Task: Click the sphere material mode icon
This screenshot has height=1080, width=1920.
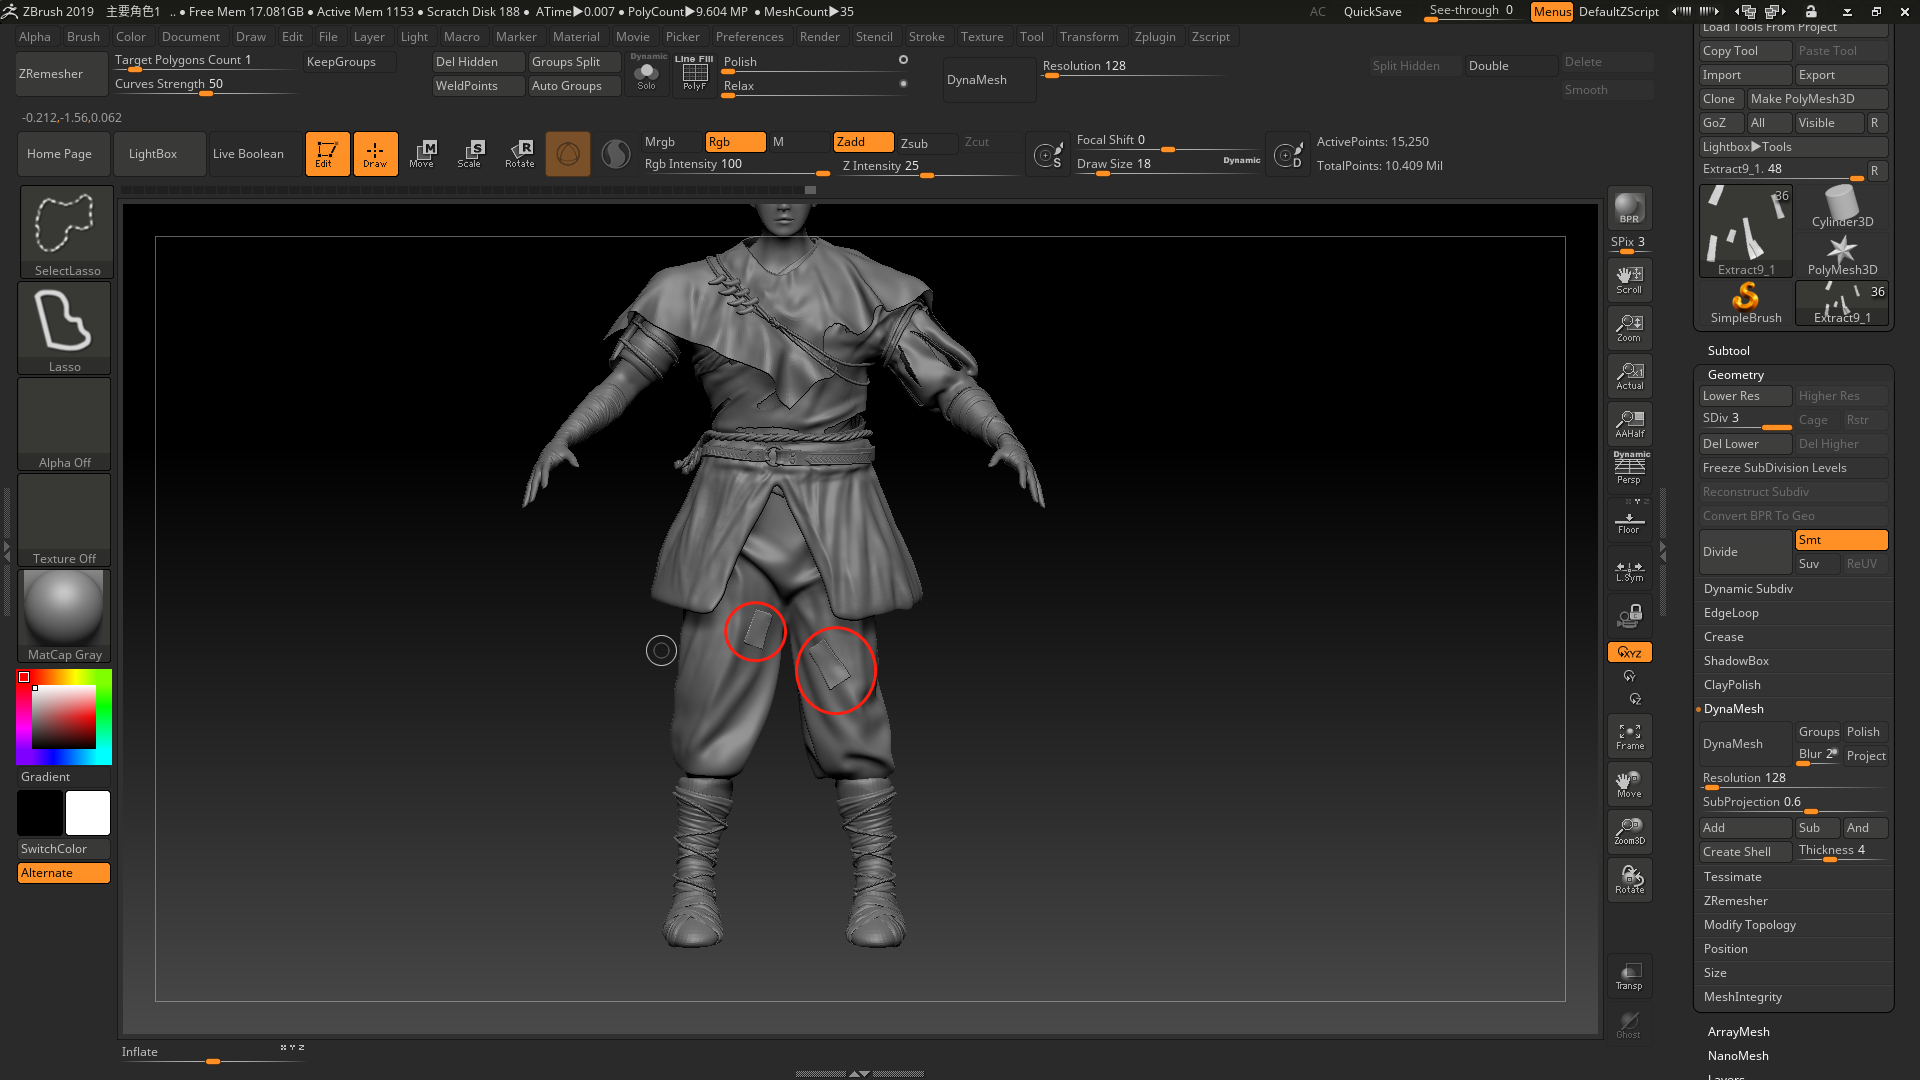Action: [x=568, y=154]
